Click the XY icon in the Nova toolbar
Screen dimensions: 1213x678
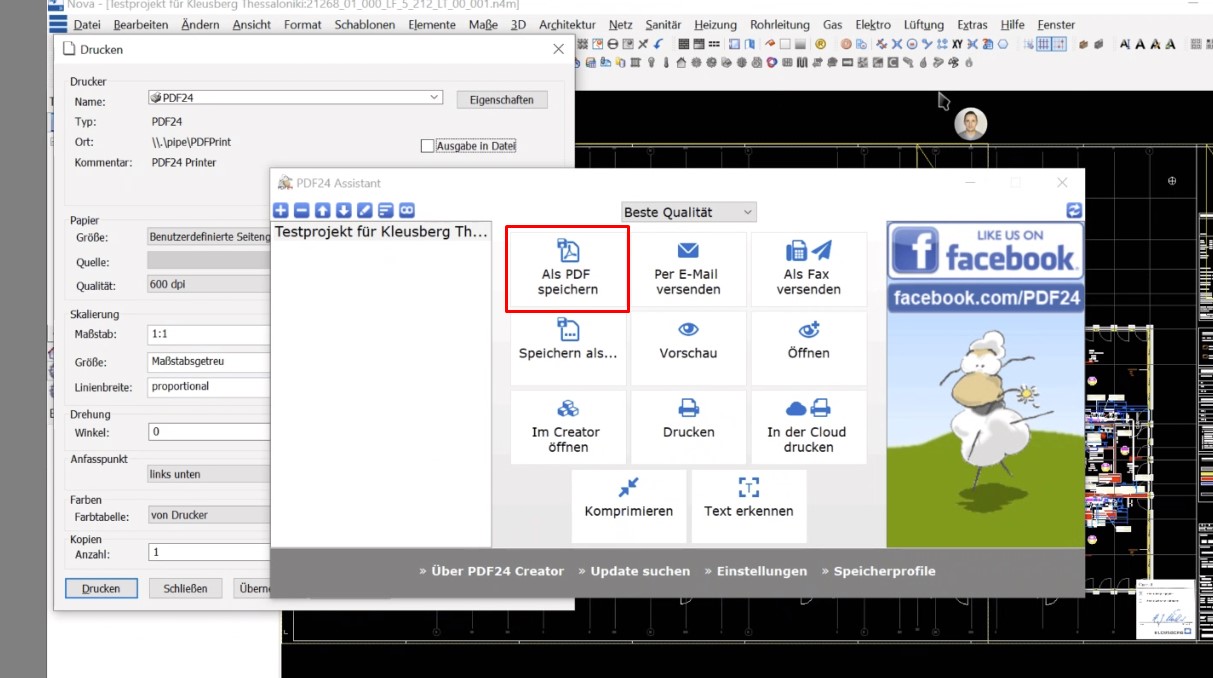pos(957,44)
